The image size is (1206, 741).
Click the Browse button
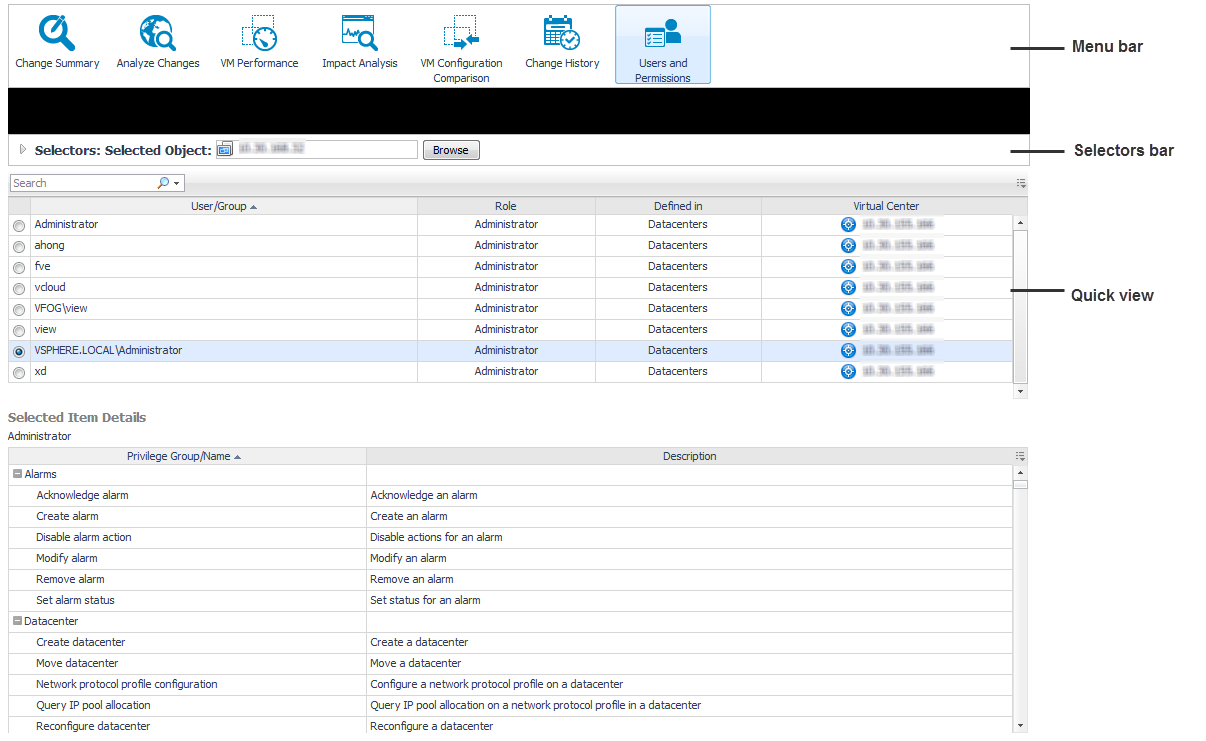450,150
